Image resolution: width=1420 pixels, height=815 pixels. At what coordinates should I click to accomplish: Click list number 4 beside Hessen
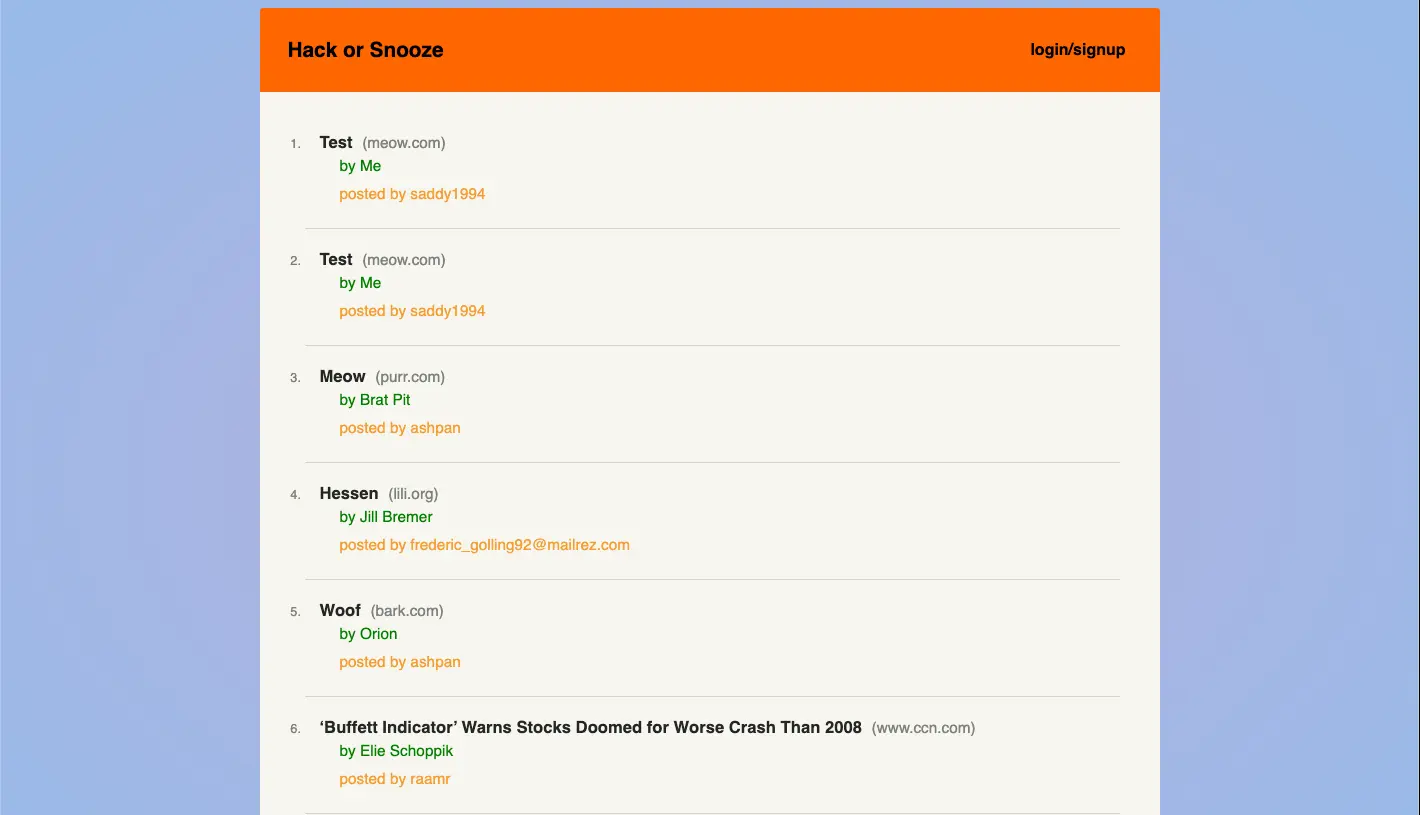[x=295, y=495]
